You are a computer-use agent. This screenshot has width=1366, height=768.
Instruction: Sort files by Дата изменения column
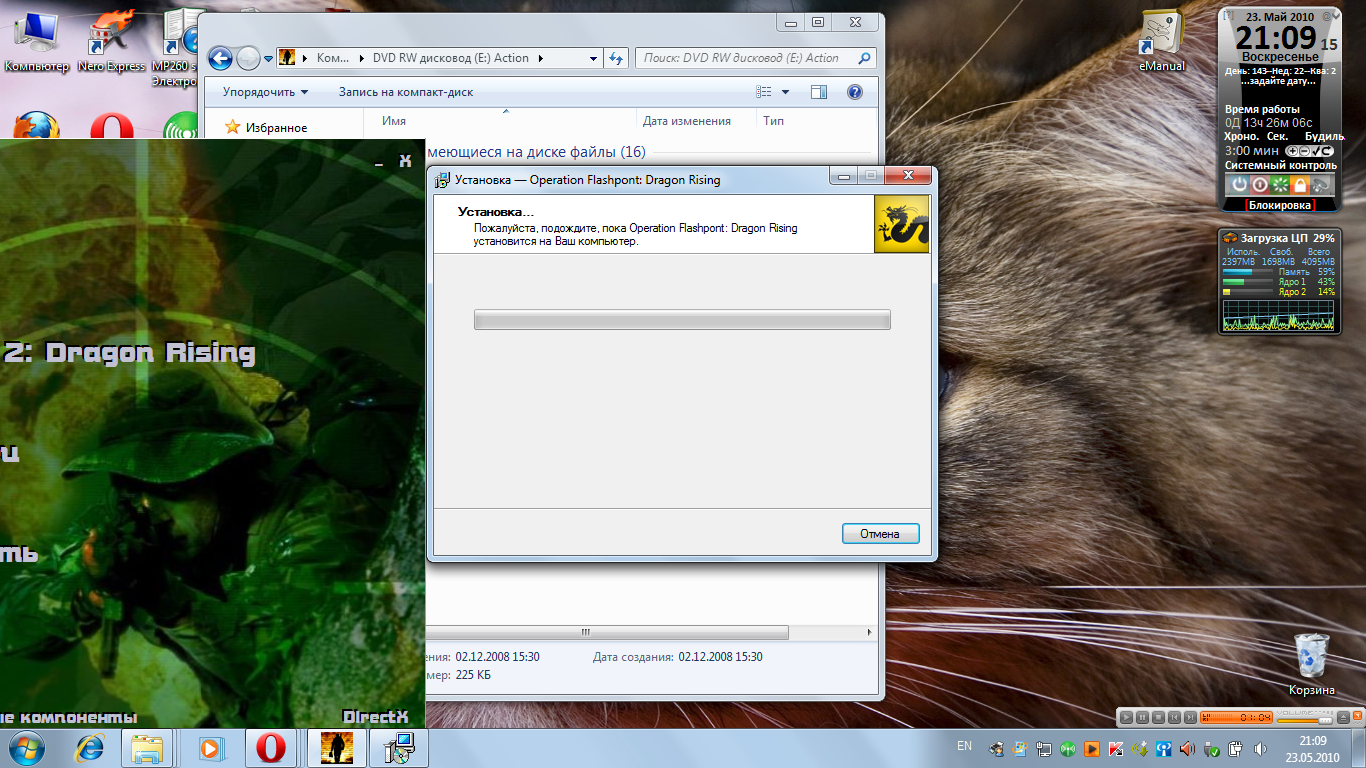tap(687, 121)
